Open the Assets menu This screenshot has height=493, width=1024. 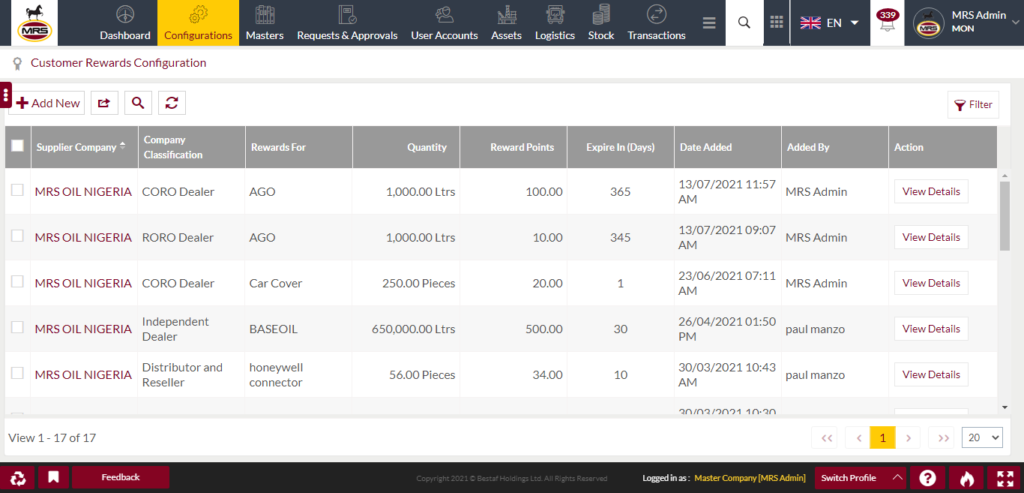[x=506, y=23]
